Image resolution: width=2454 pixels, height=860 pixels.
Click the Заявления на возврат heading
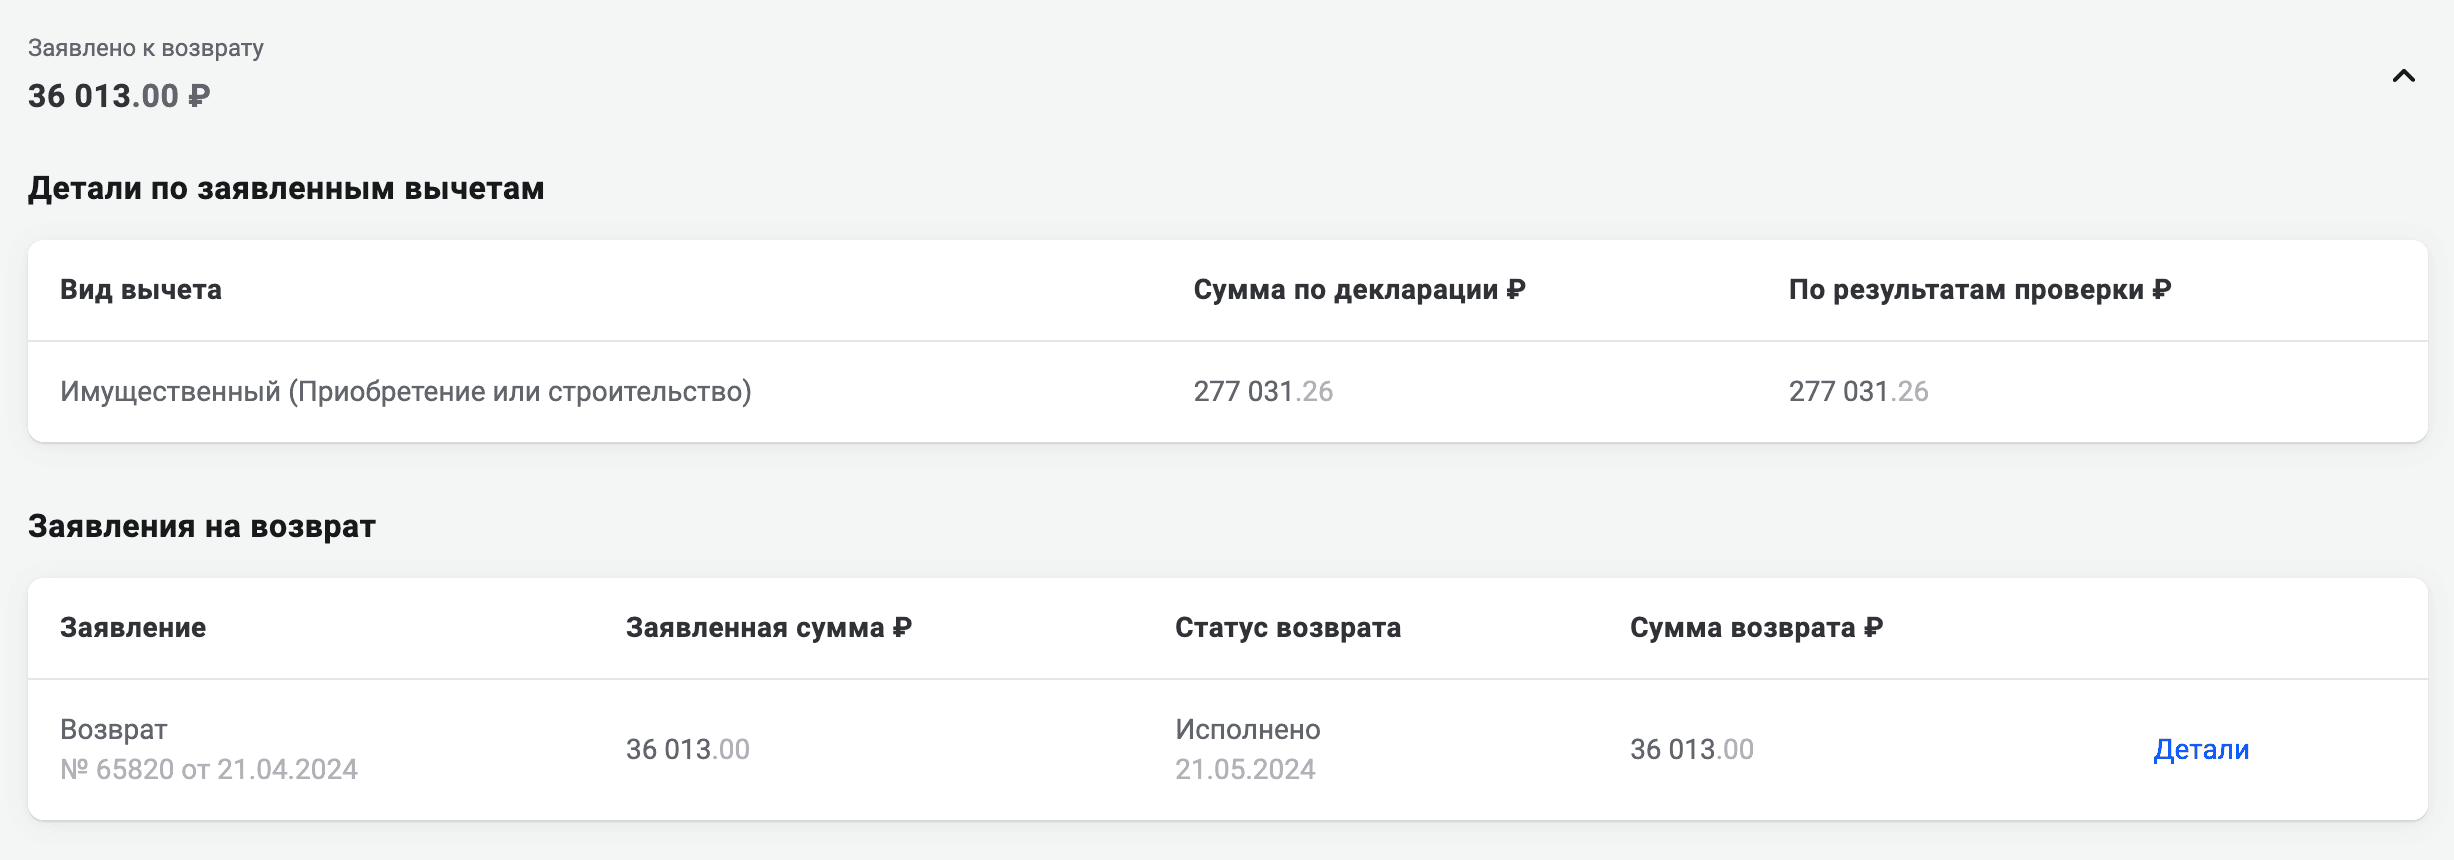coord(202,526)
